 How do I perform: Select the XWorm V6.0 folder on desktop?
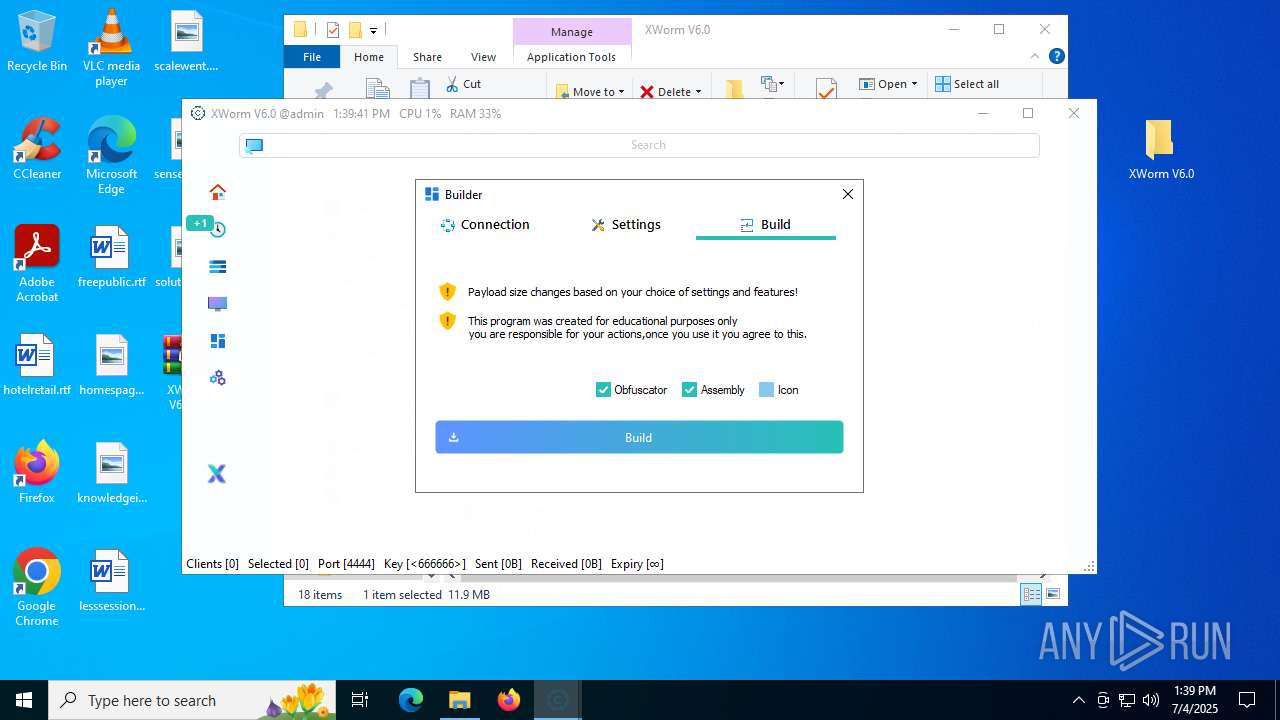coord(1161,150)
